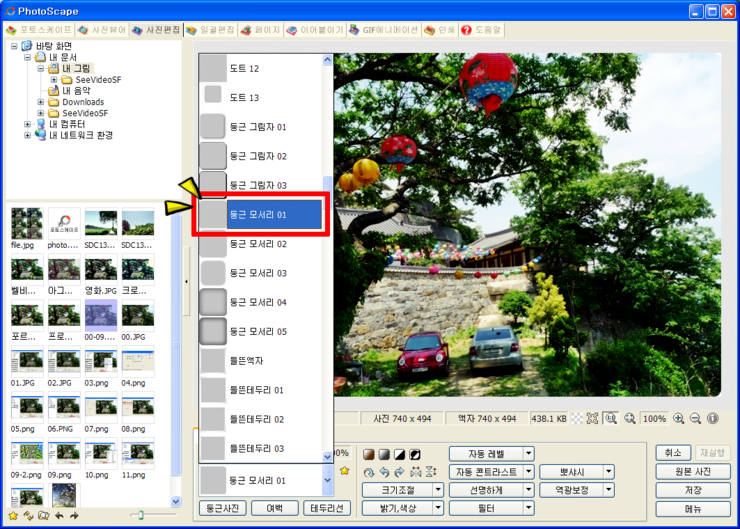Click the zoom in magnifier icon
The width and height of the screenshot is (740, 529).
point(679,418)
